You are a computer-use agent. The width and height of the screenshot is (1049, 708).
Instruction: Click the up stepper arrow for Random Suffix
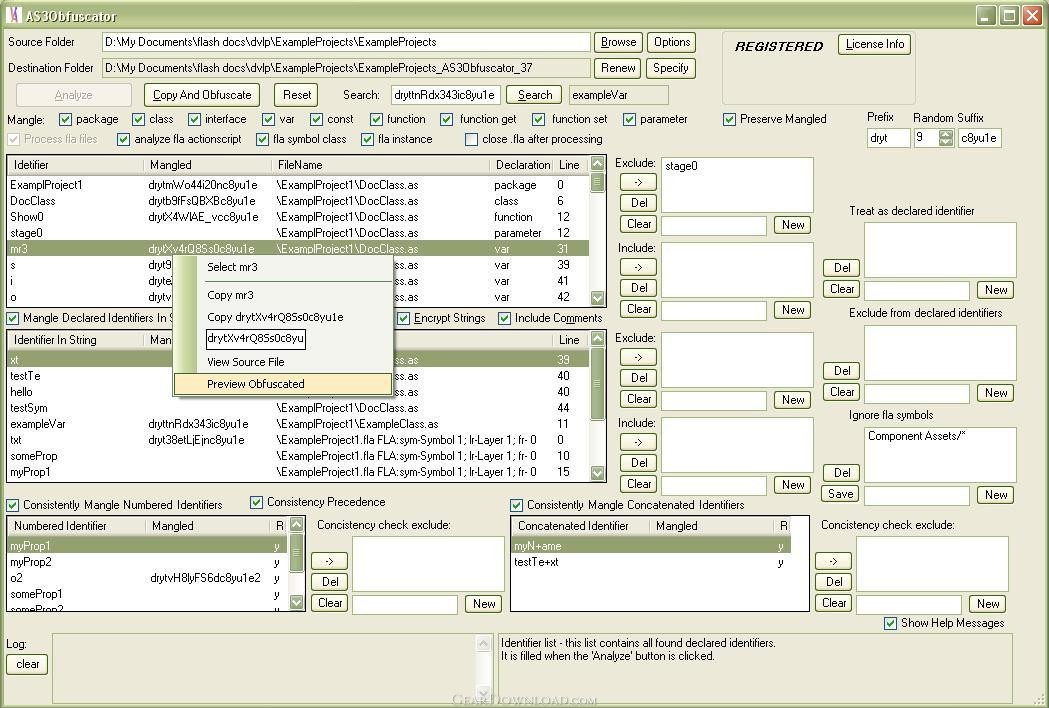click(x=945, y=133)
